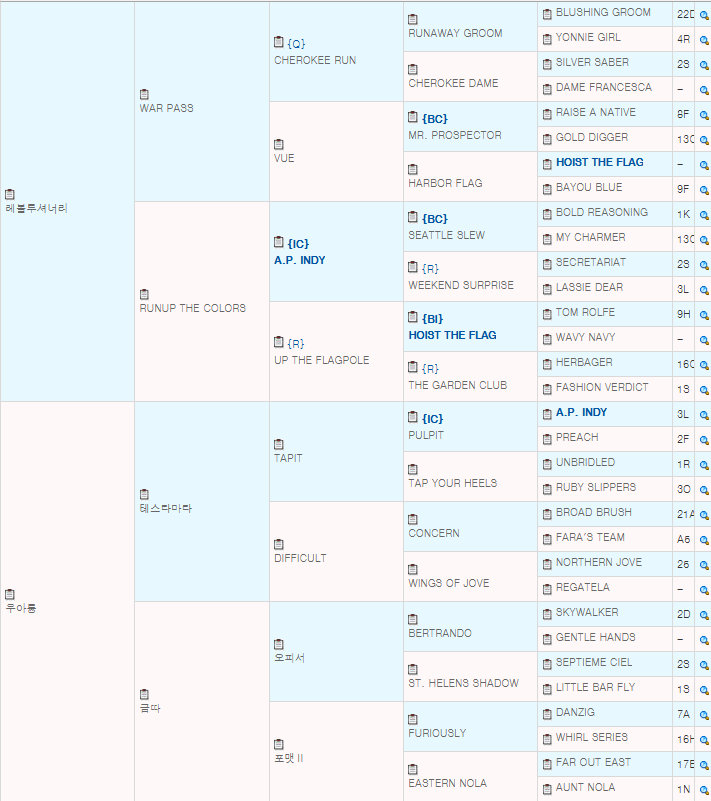Click the magnifier icon in the SECRETARIAT row

point(704,265)
